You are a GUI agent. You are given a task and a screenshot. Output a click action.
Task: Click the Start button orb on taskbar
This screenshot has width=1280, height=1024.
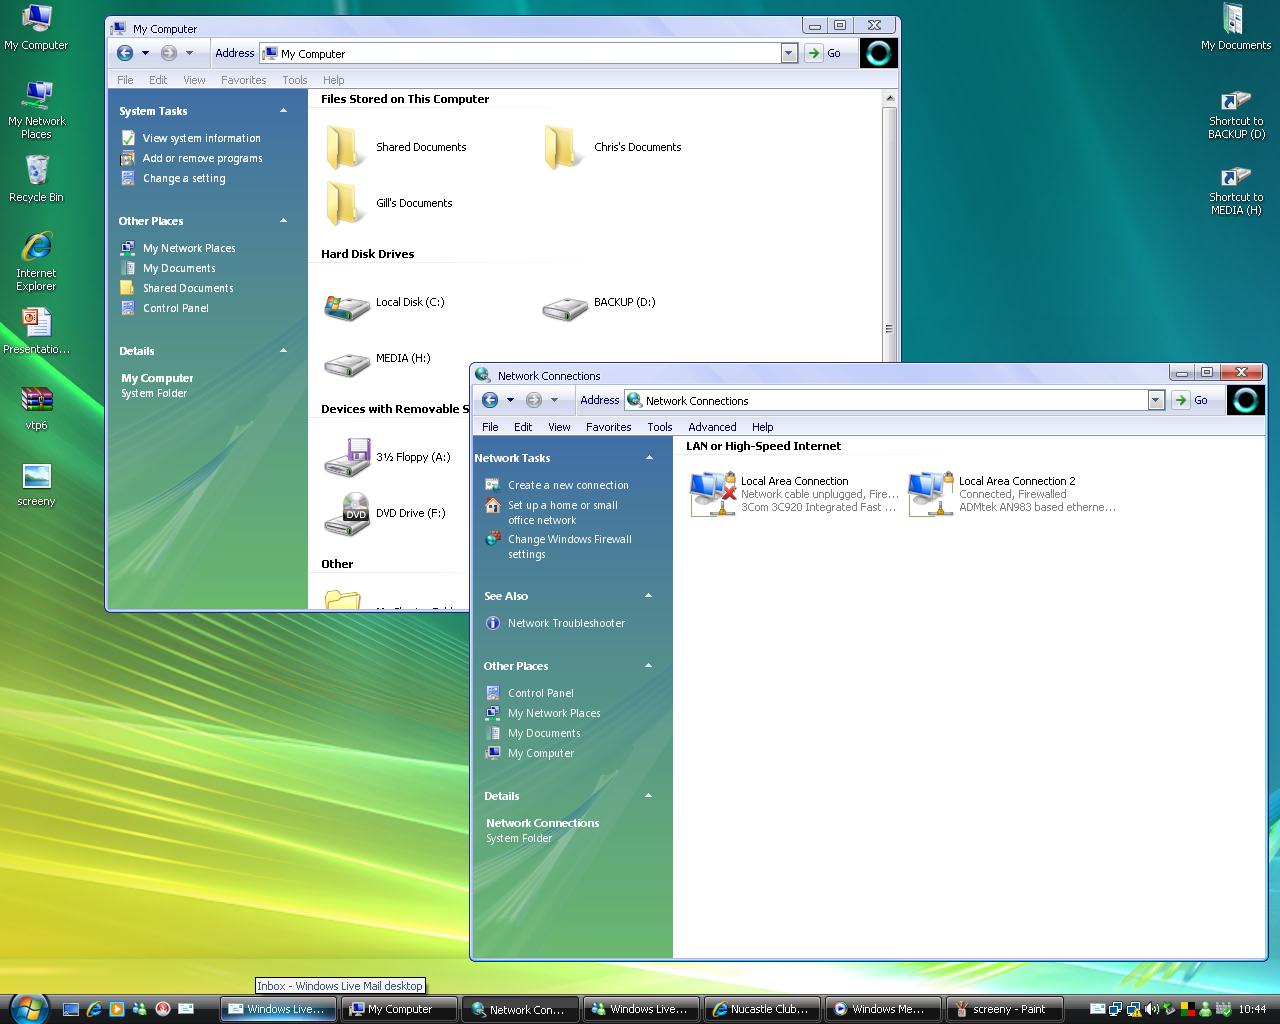pyautogui.click(x=27, y=1007)
